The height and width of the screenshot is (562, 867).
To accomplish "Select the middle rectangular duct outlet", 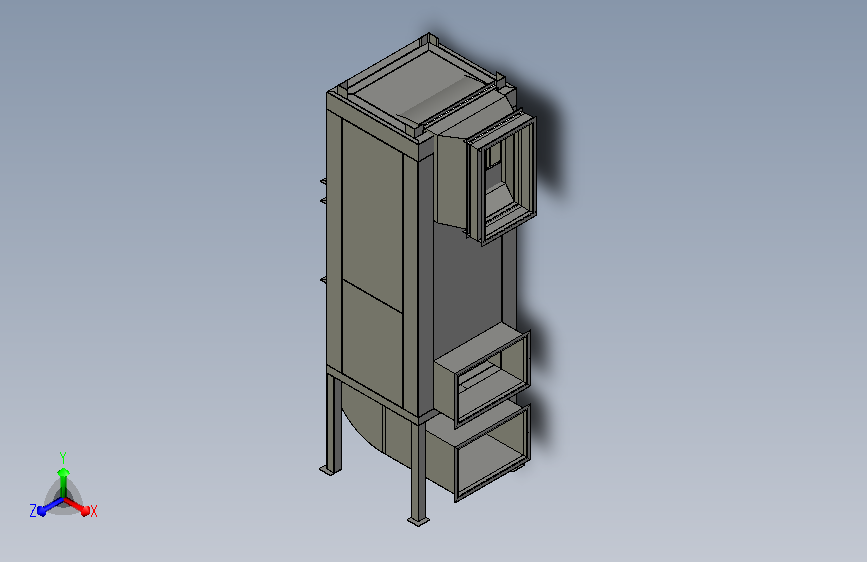I will tap(492, 379).
